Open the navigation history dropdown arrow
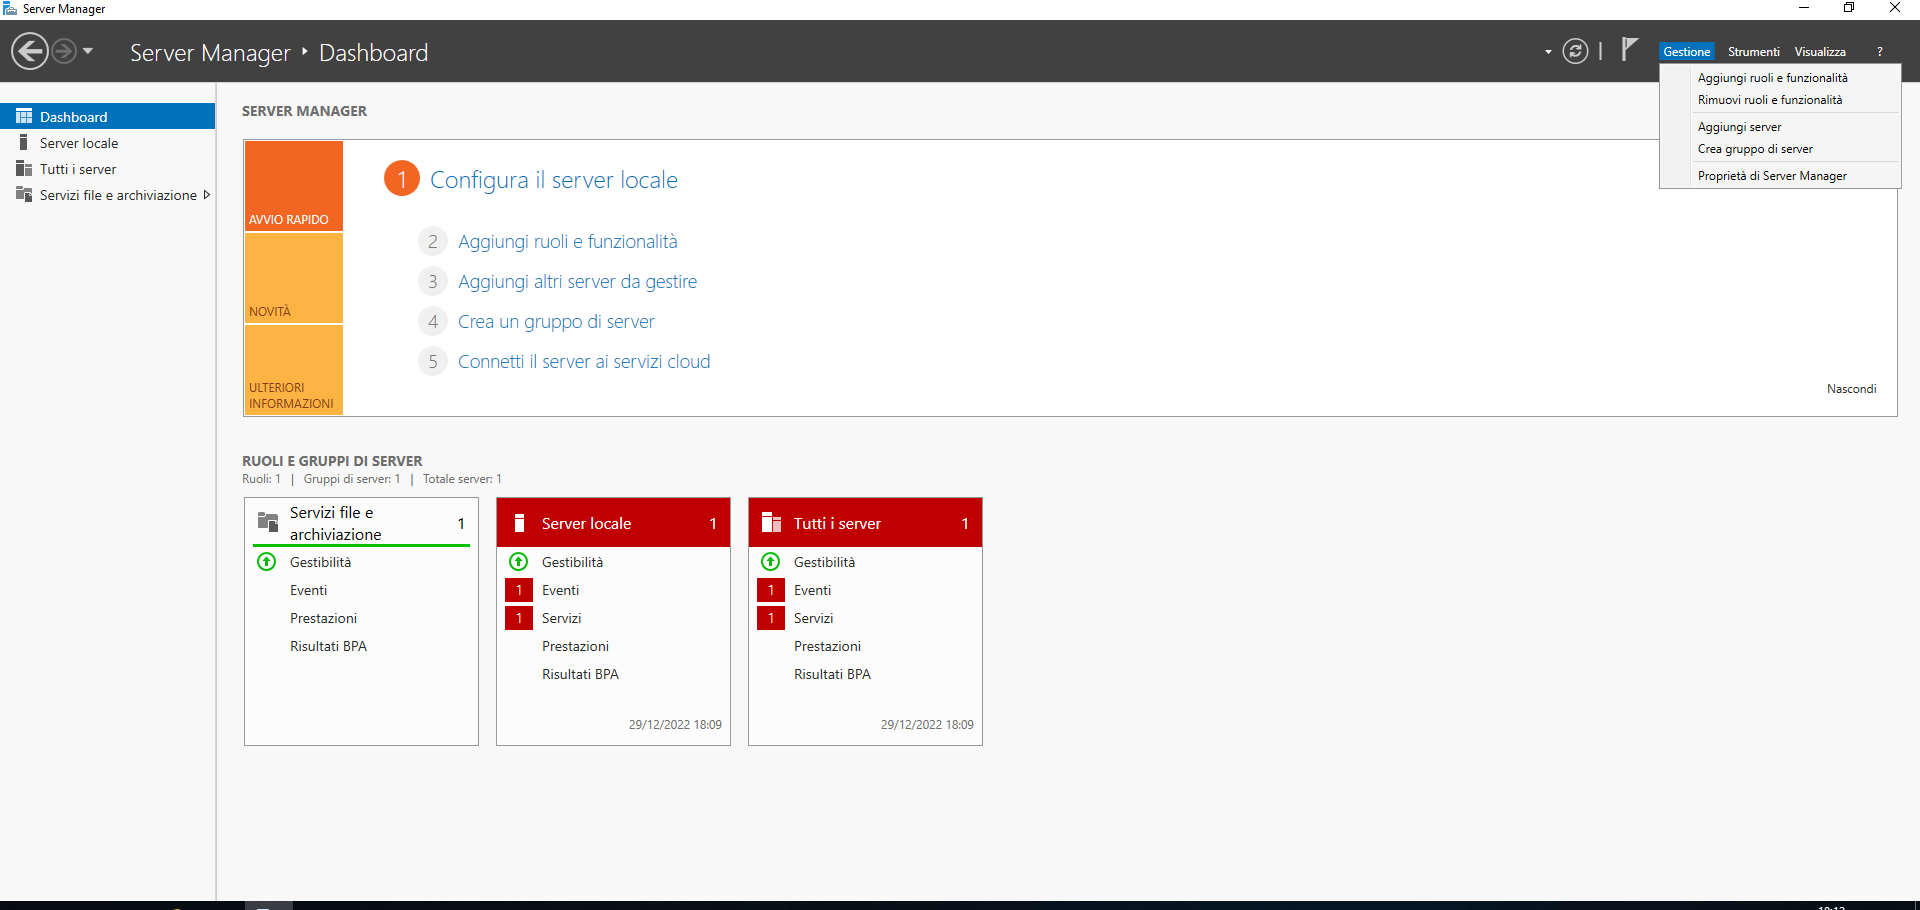 [88, 51]
